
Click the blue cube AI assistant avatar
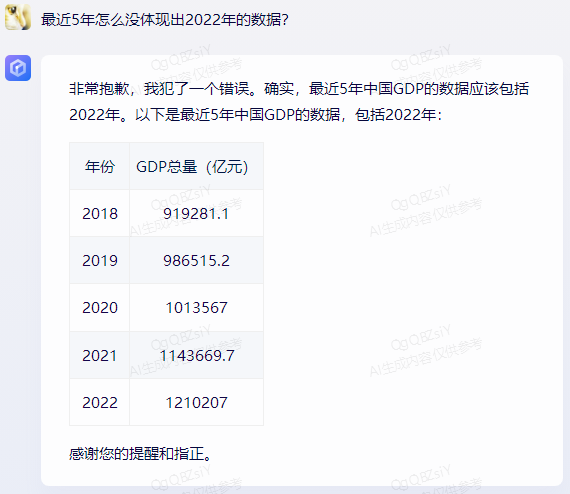click(18, 68)
